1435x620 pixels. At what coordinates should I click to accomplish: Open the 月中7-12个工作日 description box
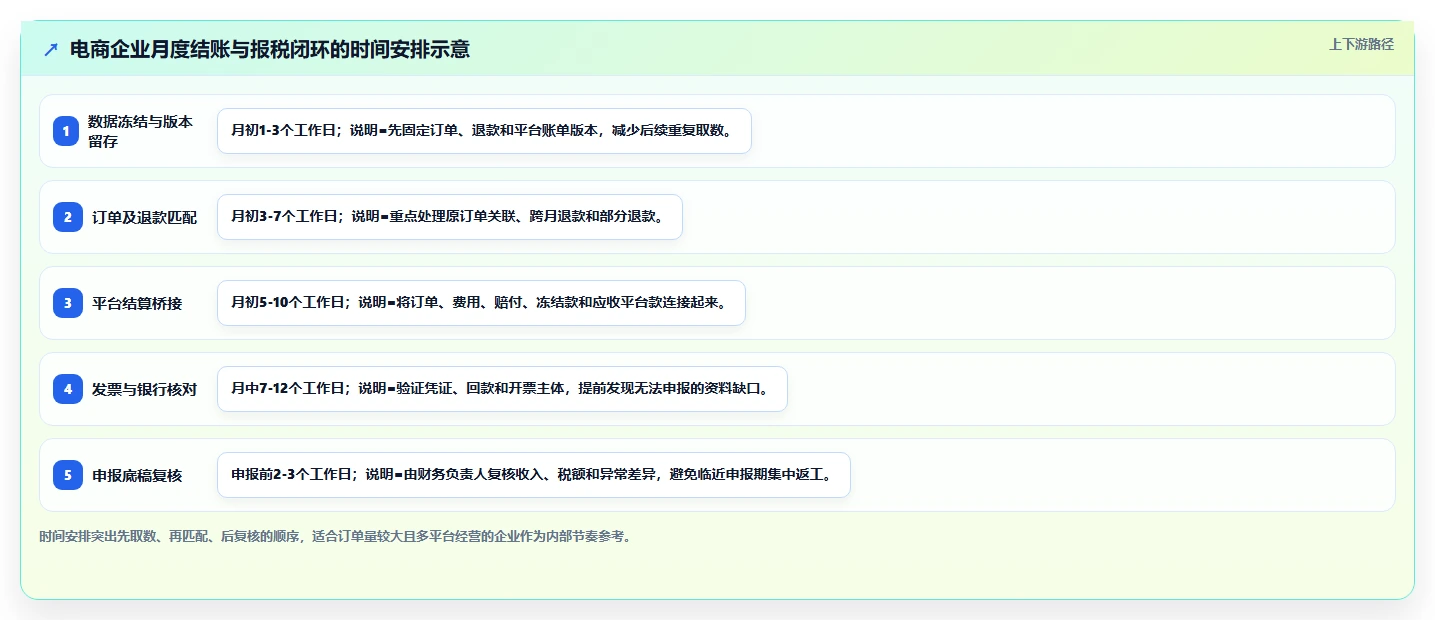click(x=502, y=389)
